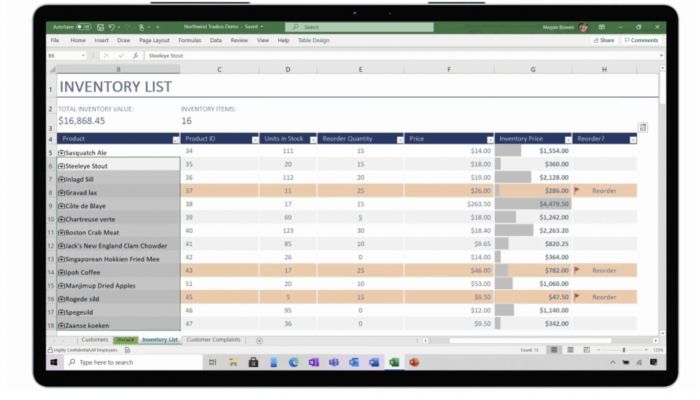Click data type icon beside Sasquatch Ale
Image resolution: width=700 pixels, height=400 pixels.
point(61,153)
